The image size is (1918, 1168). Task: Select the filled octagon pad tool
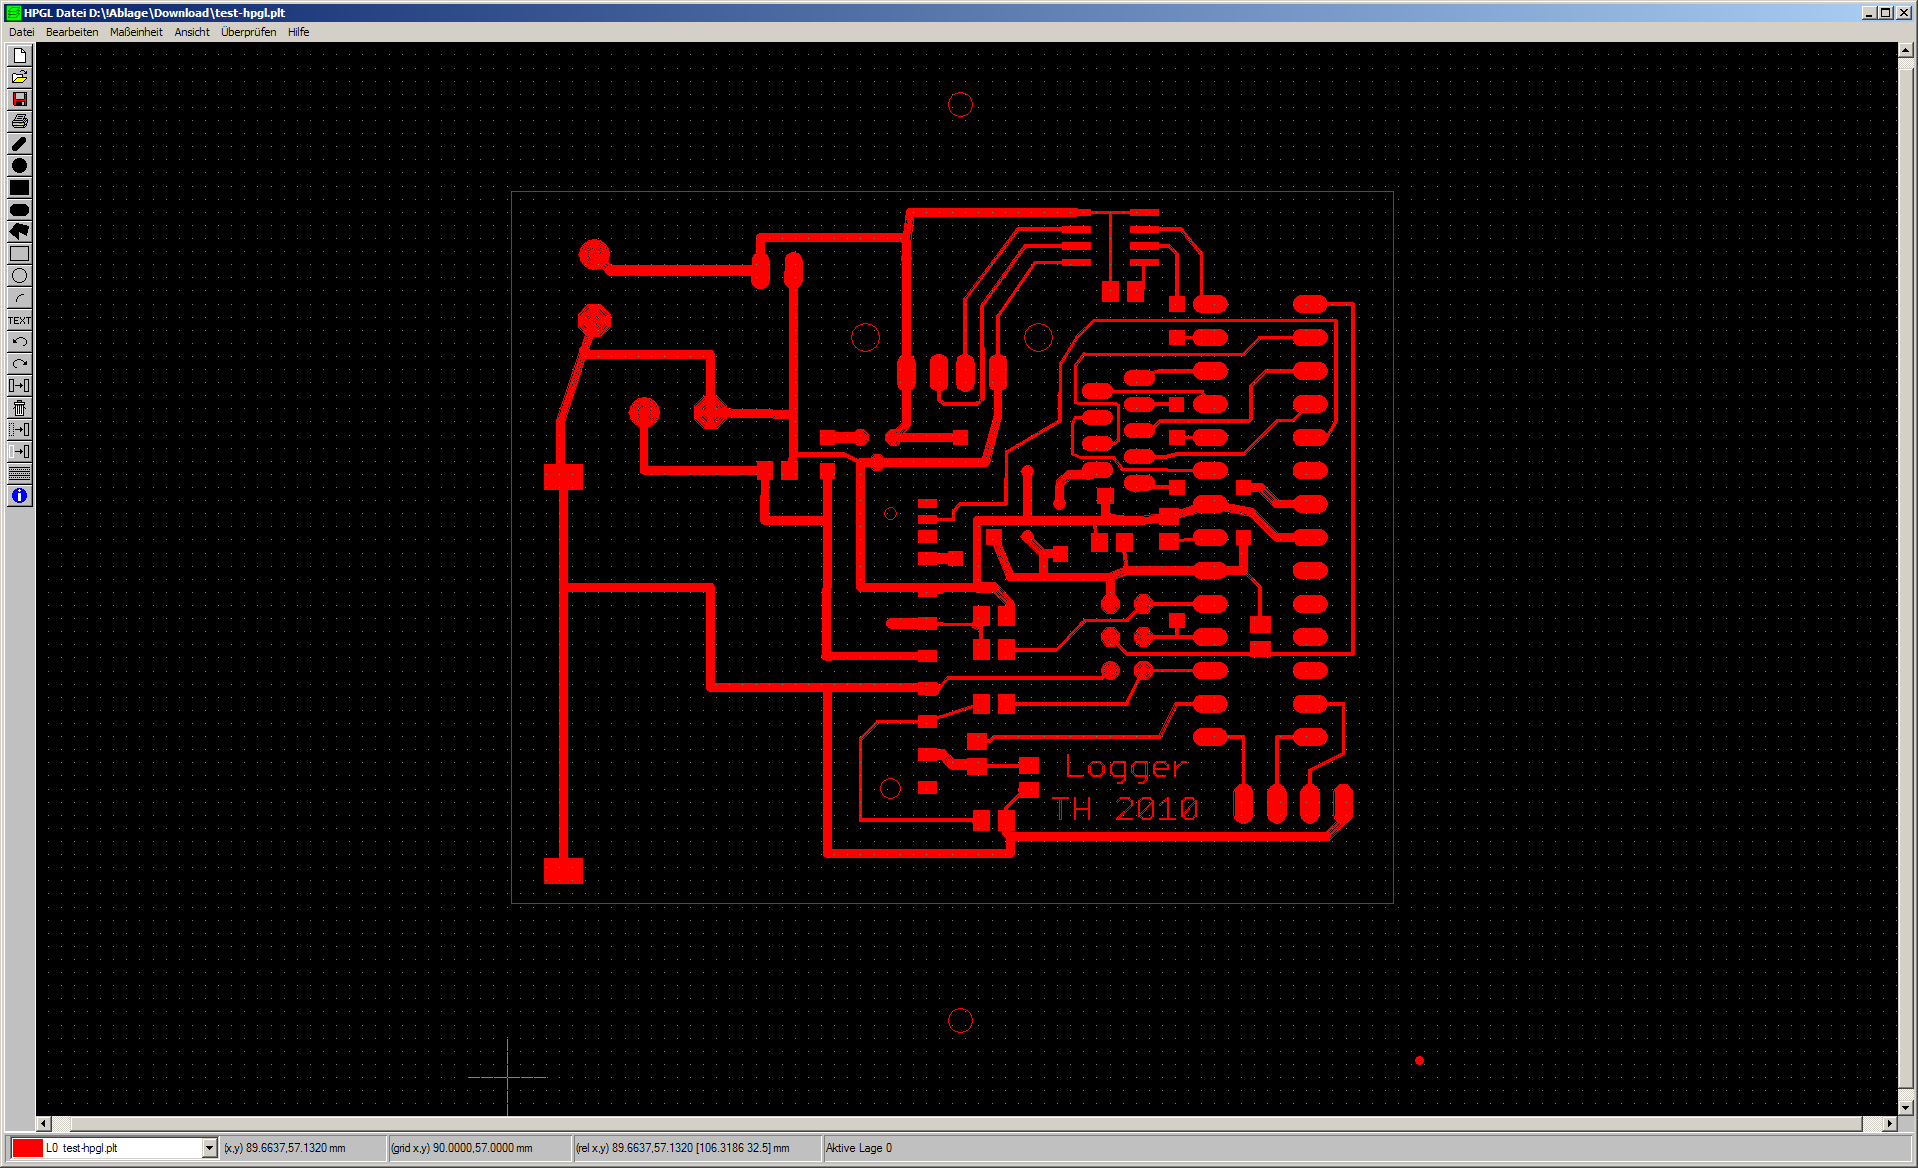(19, 209)
